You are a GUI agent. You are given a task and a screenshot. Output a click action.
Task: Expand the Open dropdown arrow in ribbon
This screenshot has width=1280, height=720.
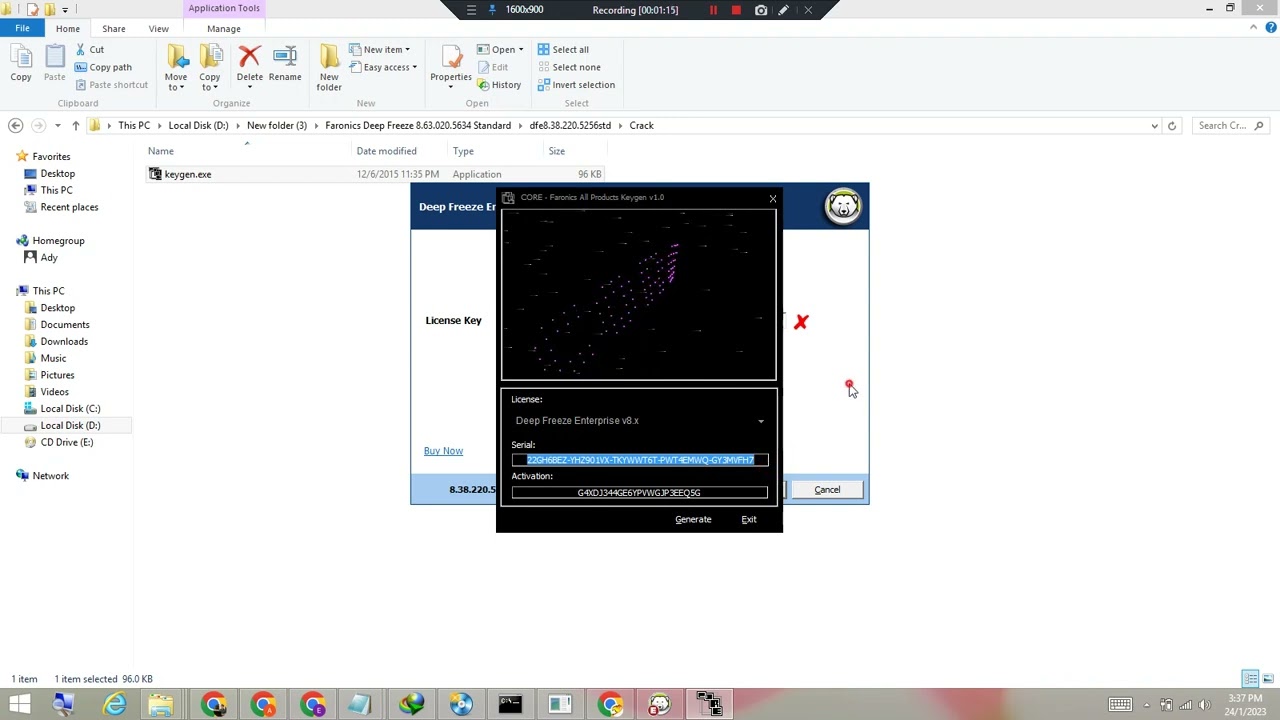point(521,49)
